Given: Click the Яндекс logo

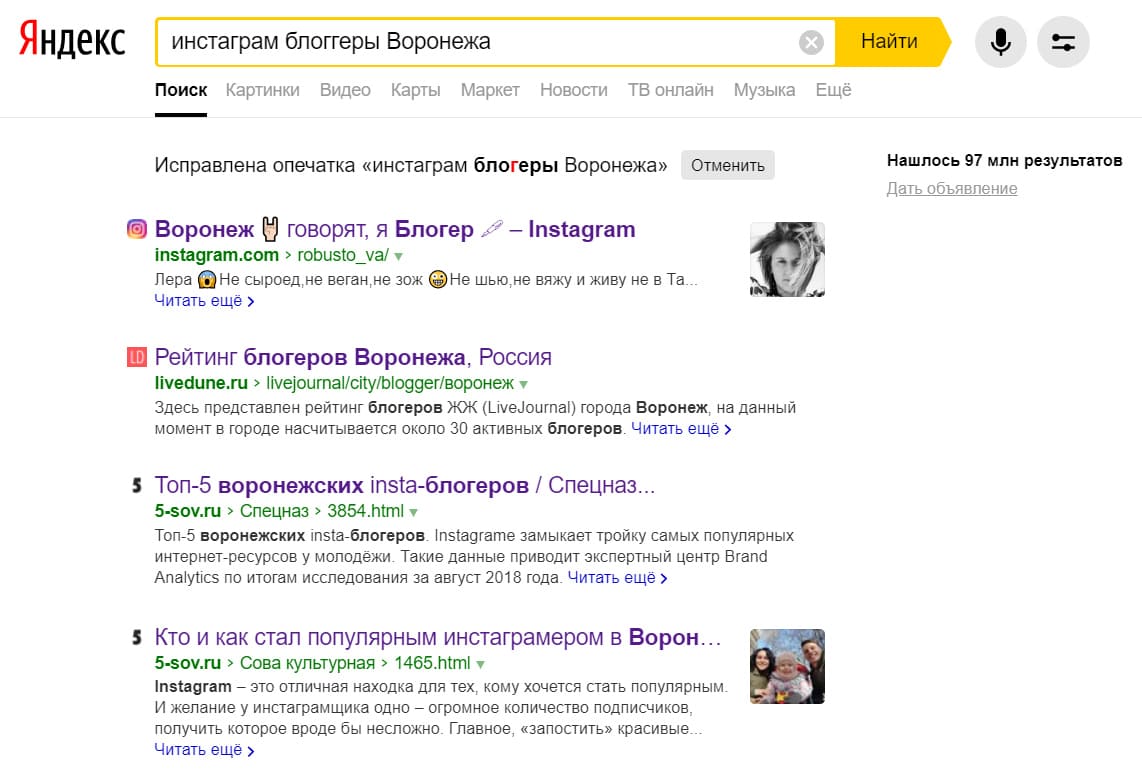Looking at the screenshot, I should (72, 40).
